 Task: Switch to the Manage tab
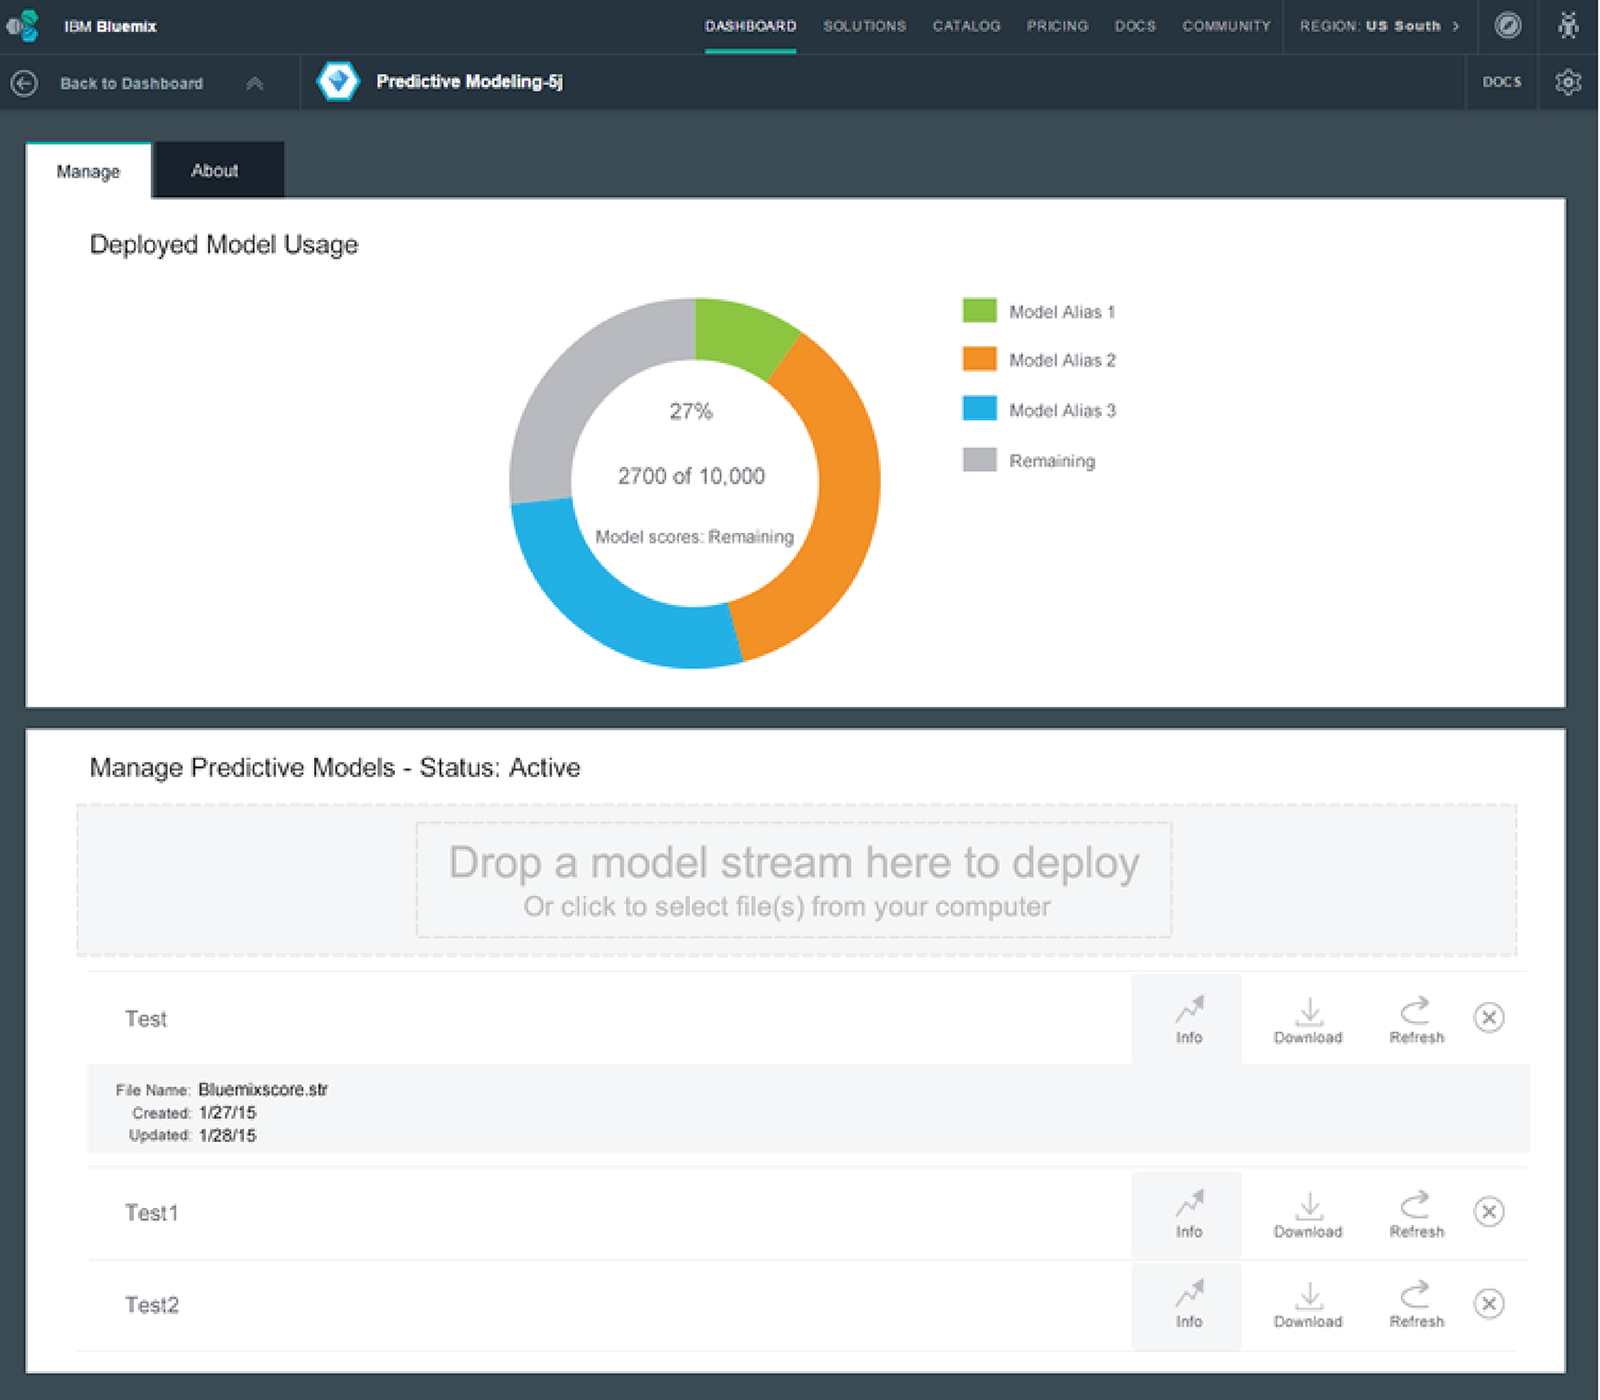click(88, 171)
